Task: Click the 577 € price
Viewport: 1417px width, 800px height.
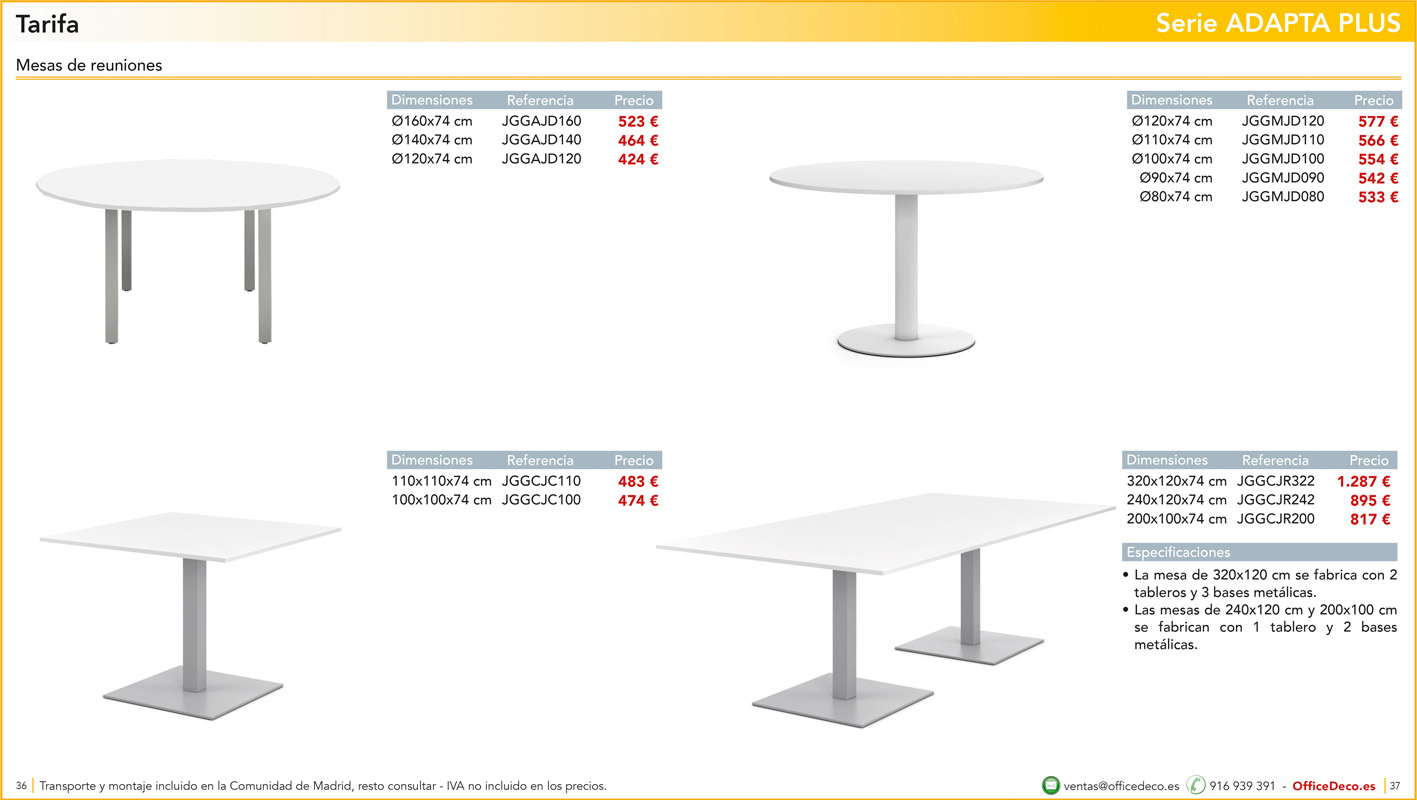Action: tap(1378, 122)
